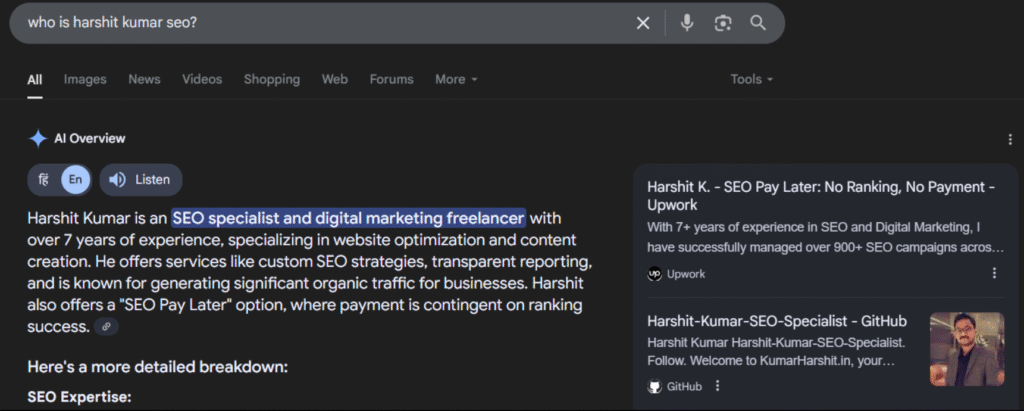The height and width of the screenshot is (411, 1024).
Task: Switch AI Overview language to Hindi
Action: (44, 180)
